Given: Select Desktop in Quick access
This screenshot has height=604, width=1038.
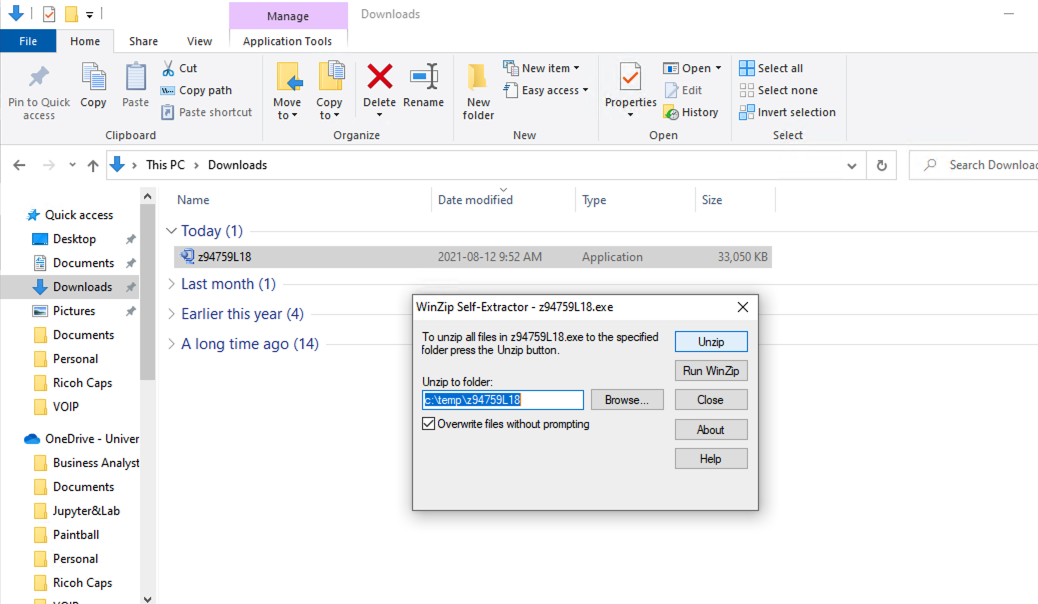Looking at the screenshot, I should (x=74, y=239).
